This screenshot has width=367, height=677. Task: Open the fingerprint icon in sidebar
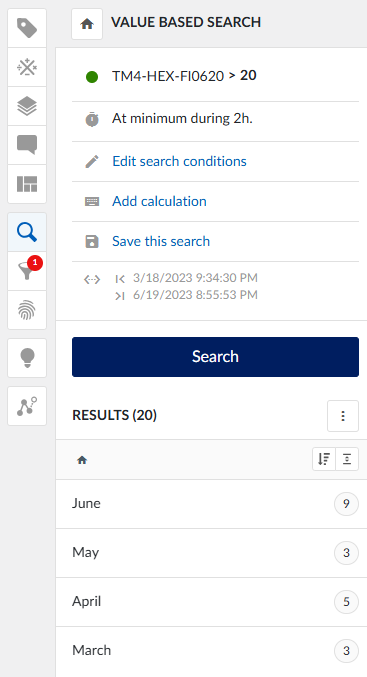(x=27, y=310)
